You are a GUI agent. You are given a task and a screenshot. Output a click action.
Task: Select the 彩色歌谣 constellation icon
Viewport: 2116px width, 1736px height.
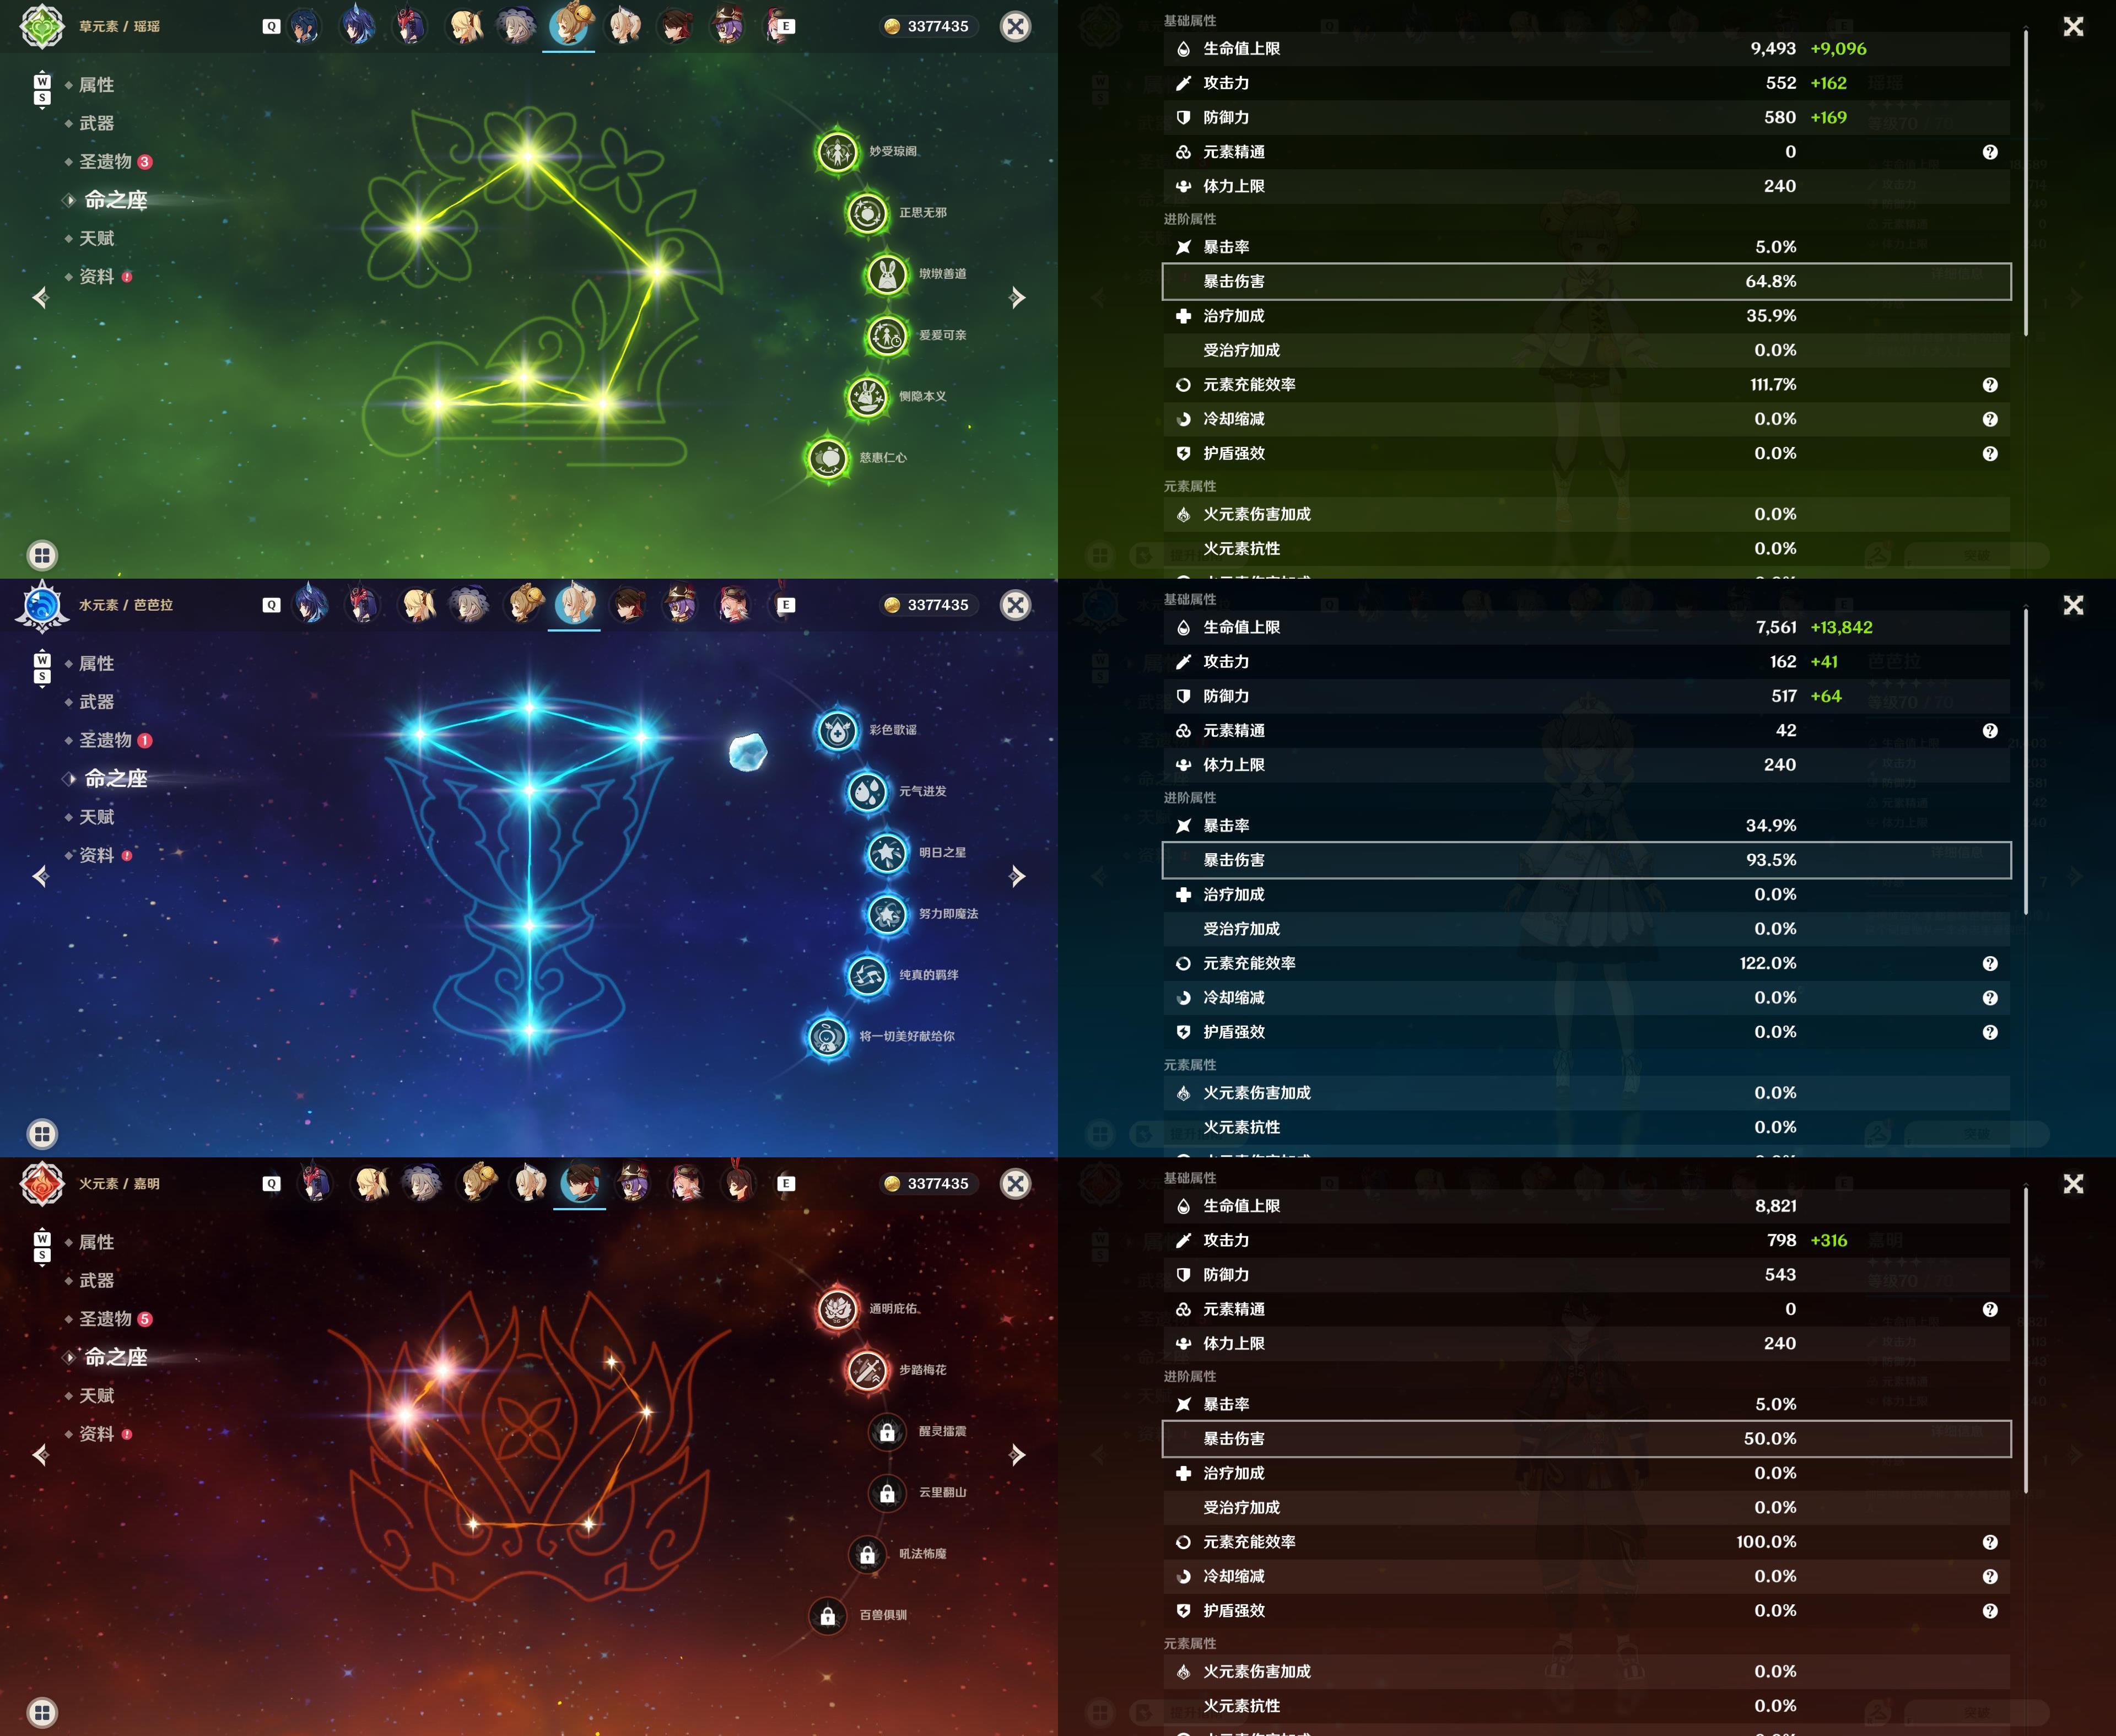click(x=837, y=730)
